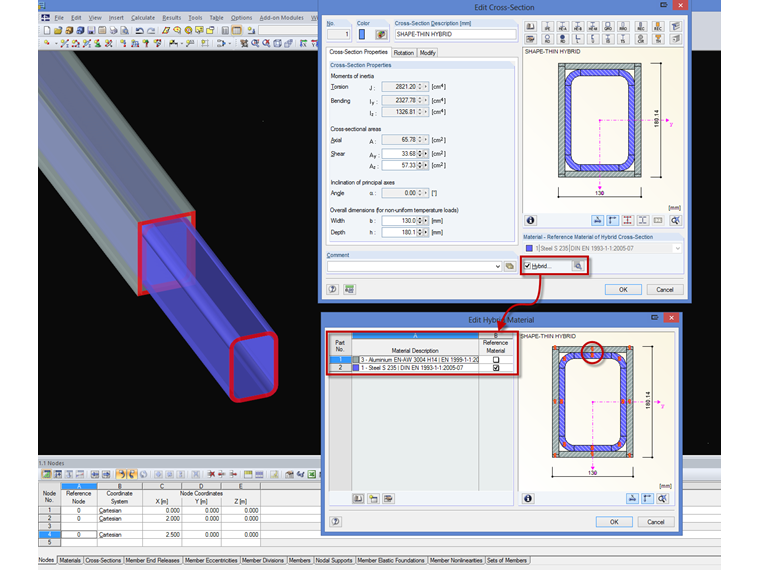The height and width of the screenshot is (570, 760).
Task: Click the Open file folder icon
Action: point(58,31)
